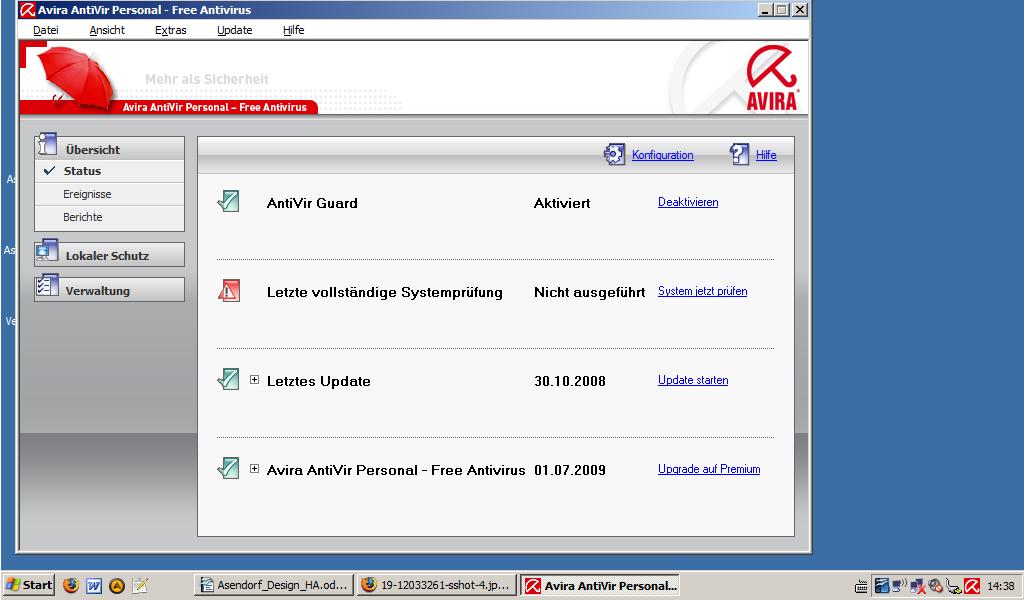Open Word from the quick launch bar
Viewport: 1024px width, 600px height.
[x=94, y=585]
